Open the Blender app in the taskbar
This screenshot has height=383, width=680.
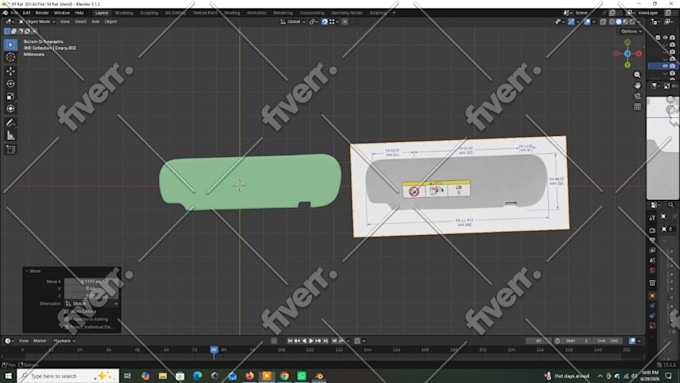tap(319, 376)
